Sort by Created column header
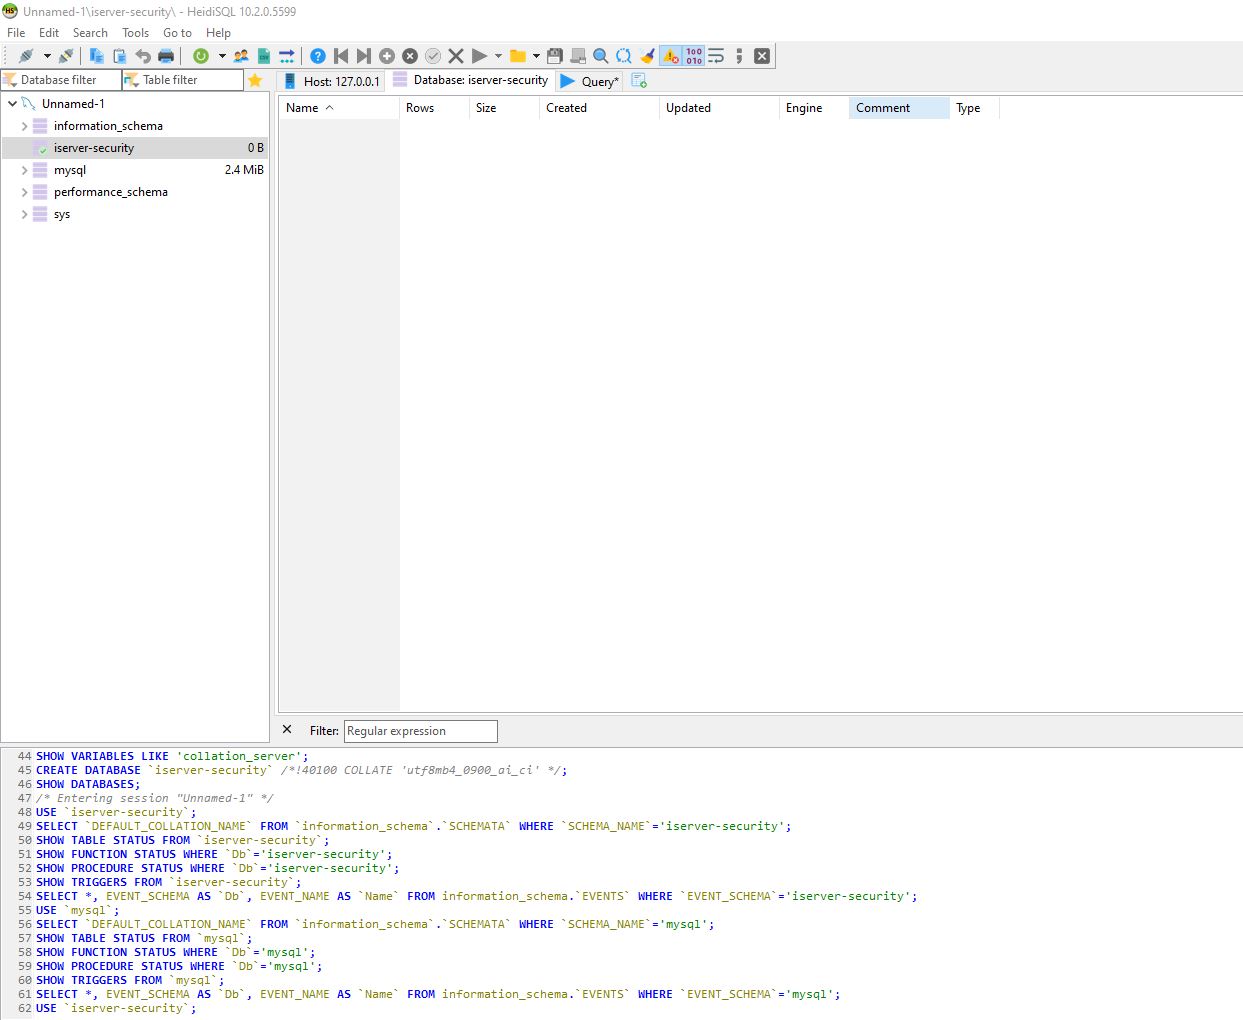 [x=599, y=108]
